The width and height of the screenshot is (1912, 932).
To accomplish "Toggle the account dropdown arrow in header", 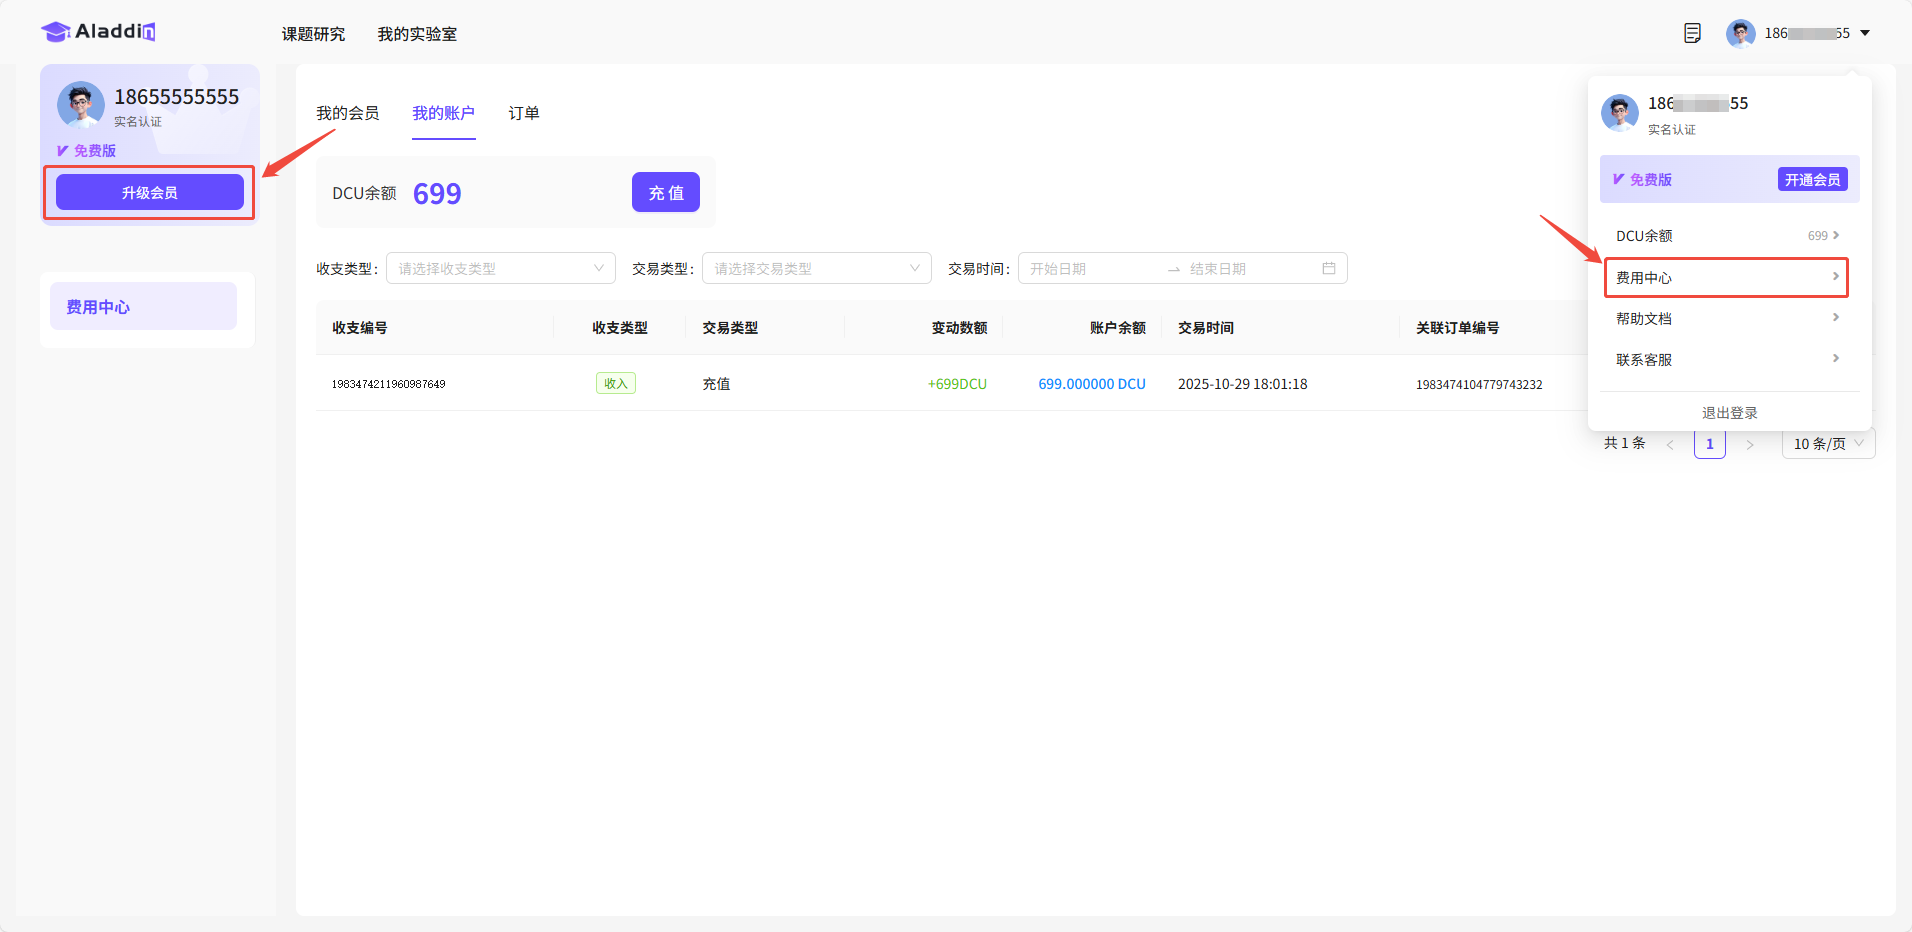I will click(1865, 33).
